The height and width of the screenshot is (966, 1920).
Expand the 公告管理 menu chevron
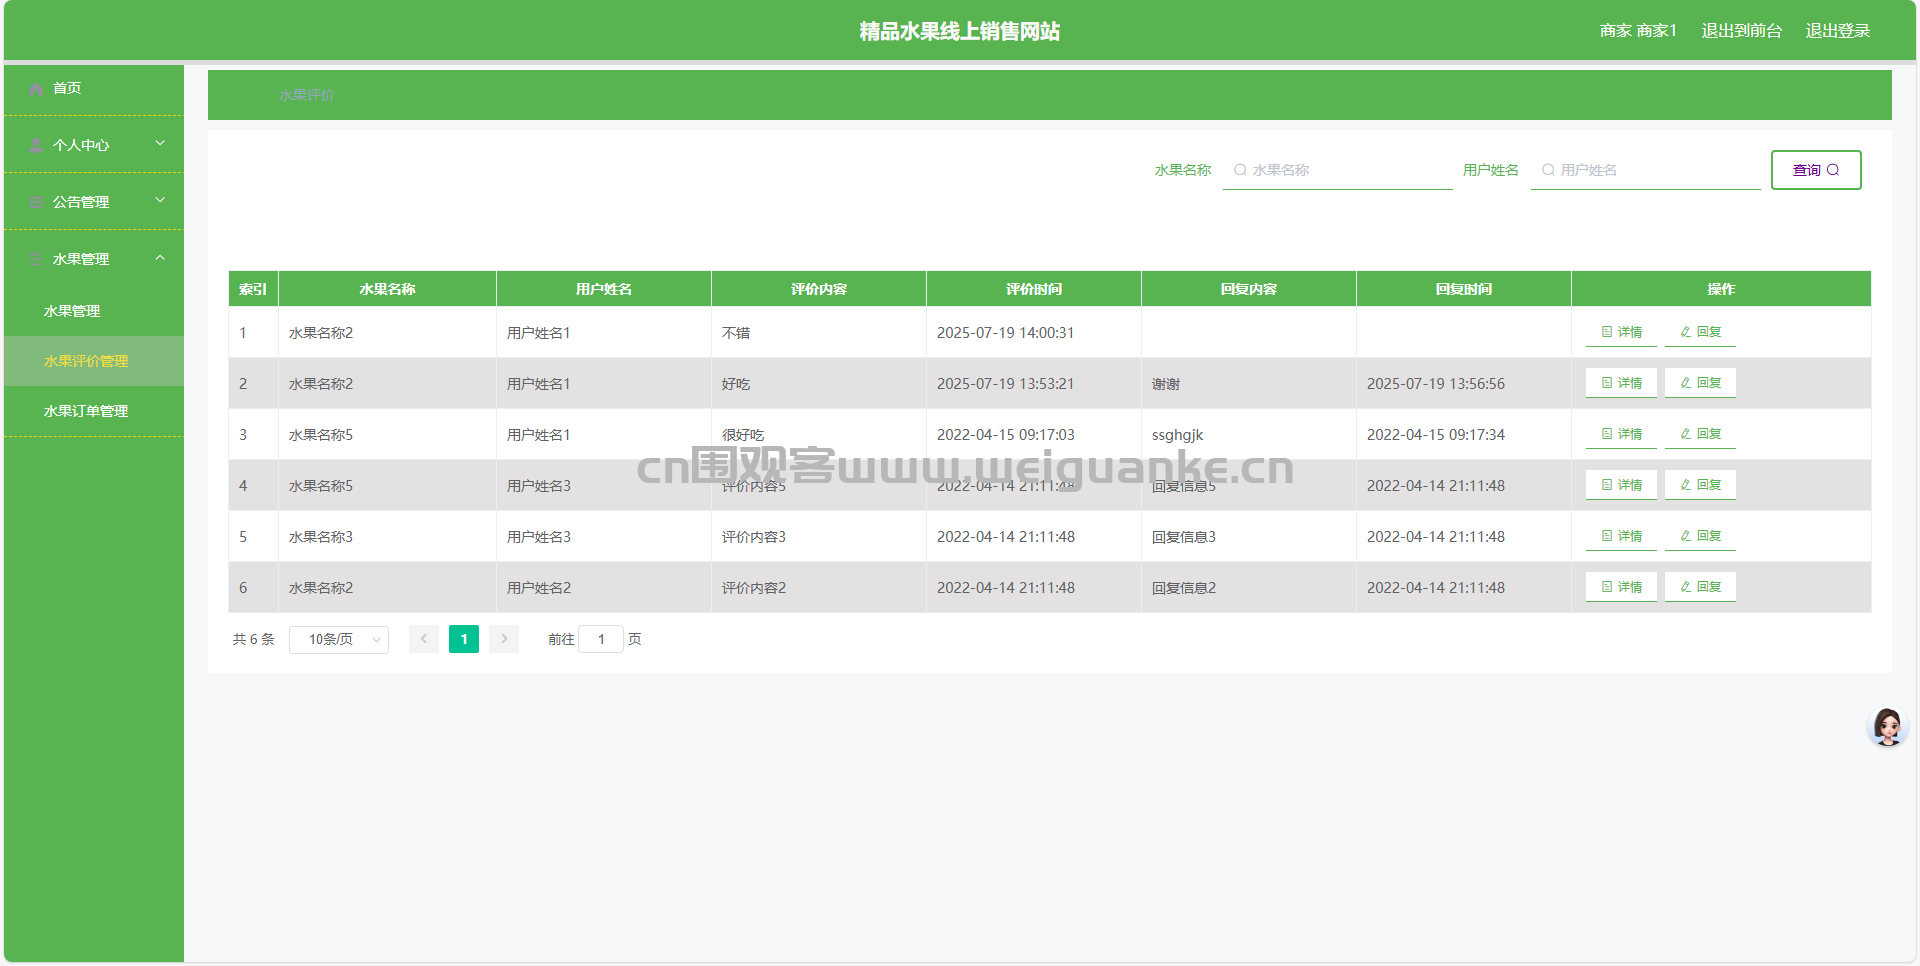160,201
